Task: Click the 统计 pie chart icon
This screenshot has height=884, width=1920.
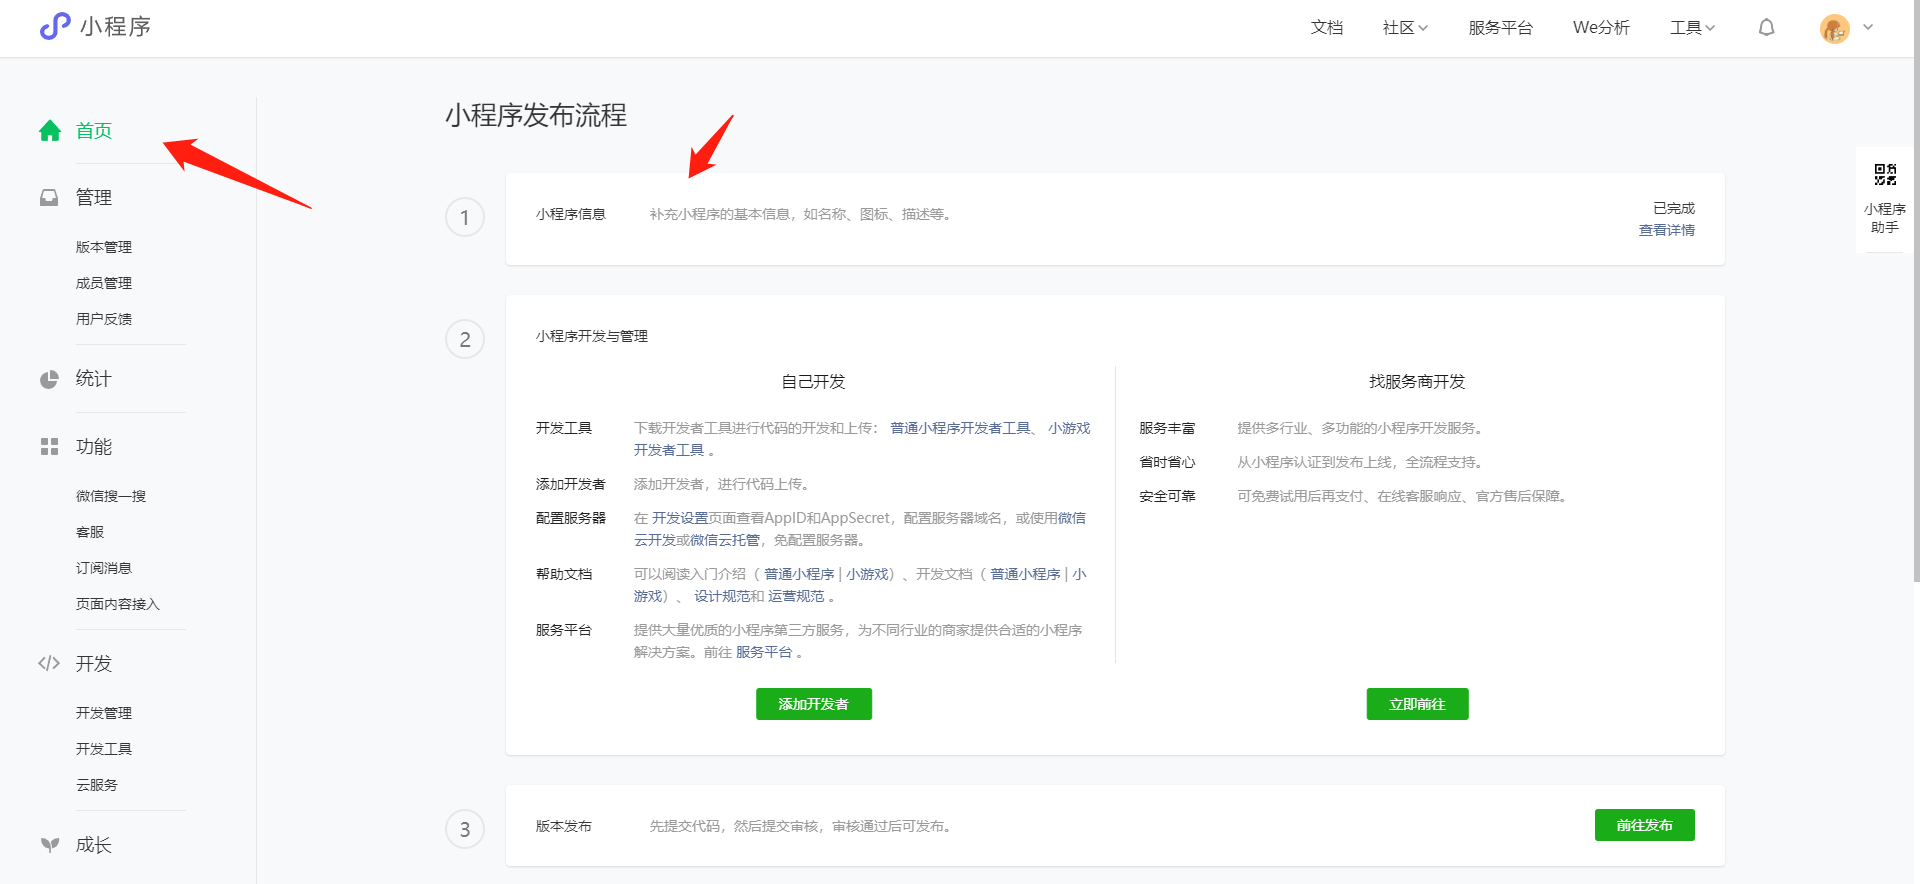Action: tap(49, 379)
